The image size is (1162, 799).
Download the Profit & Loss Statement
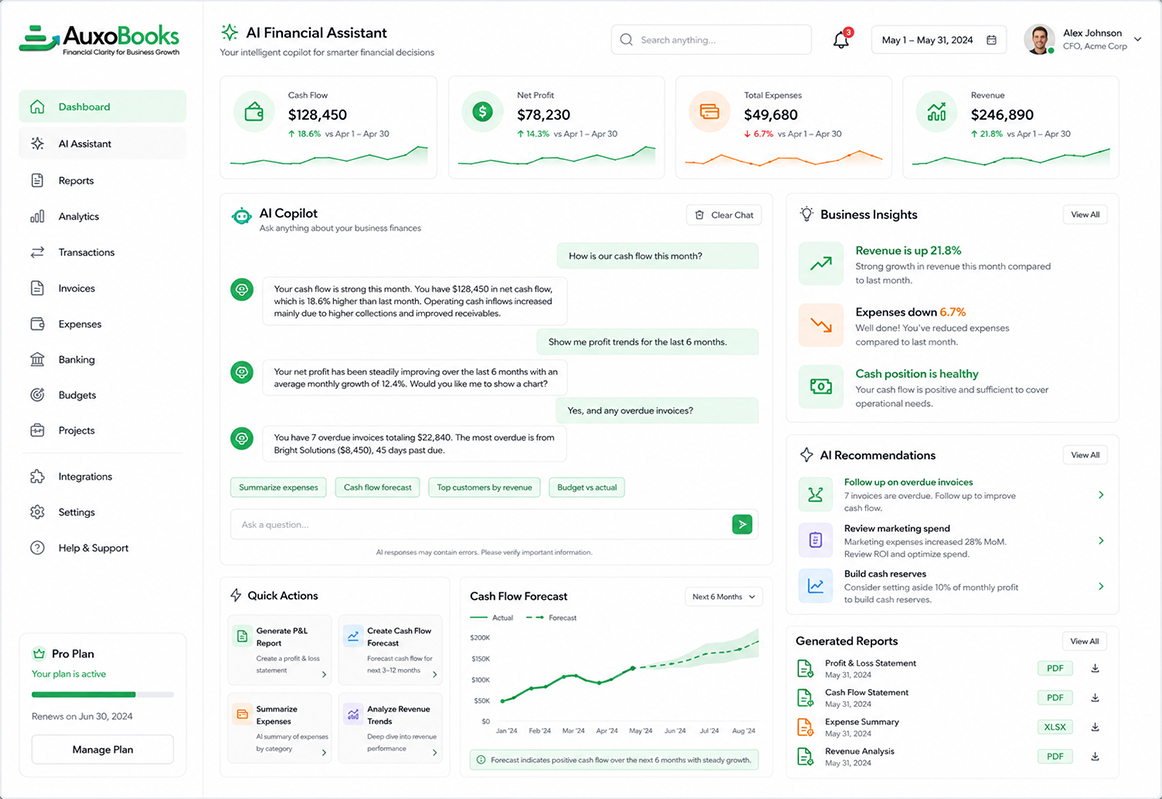click(x=1095, y=669)
